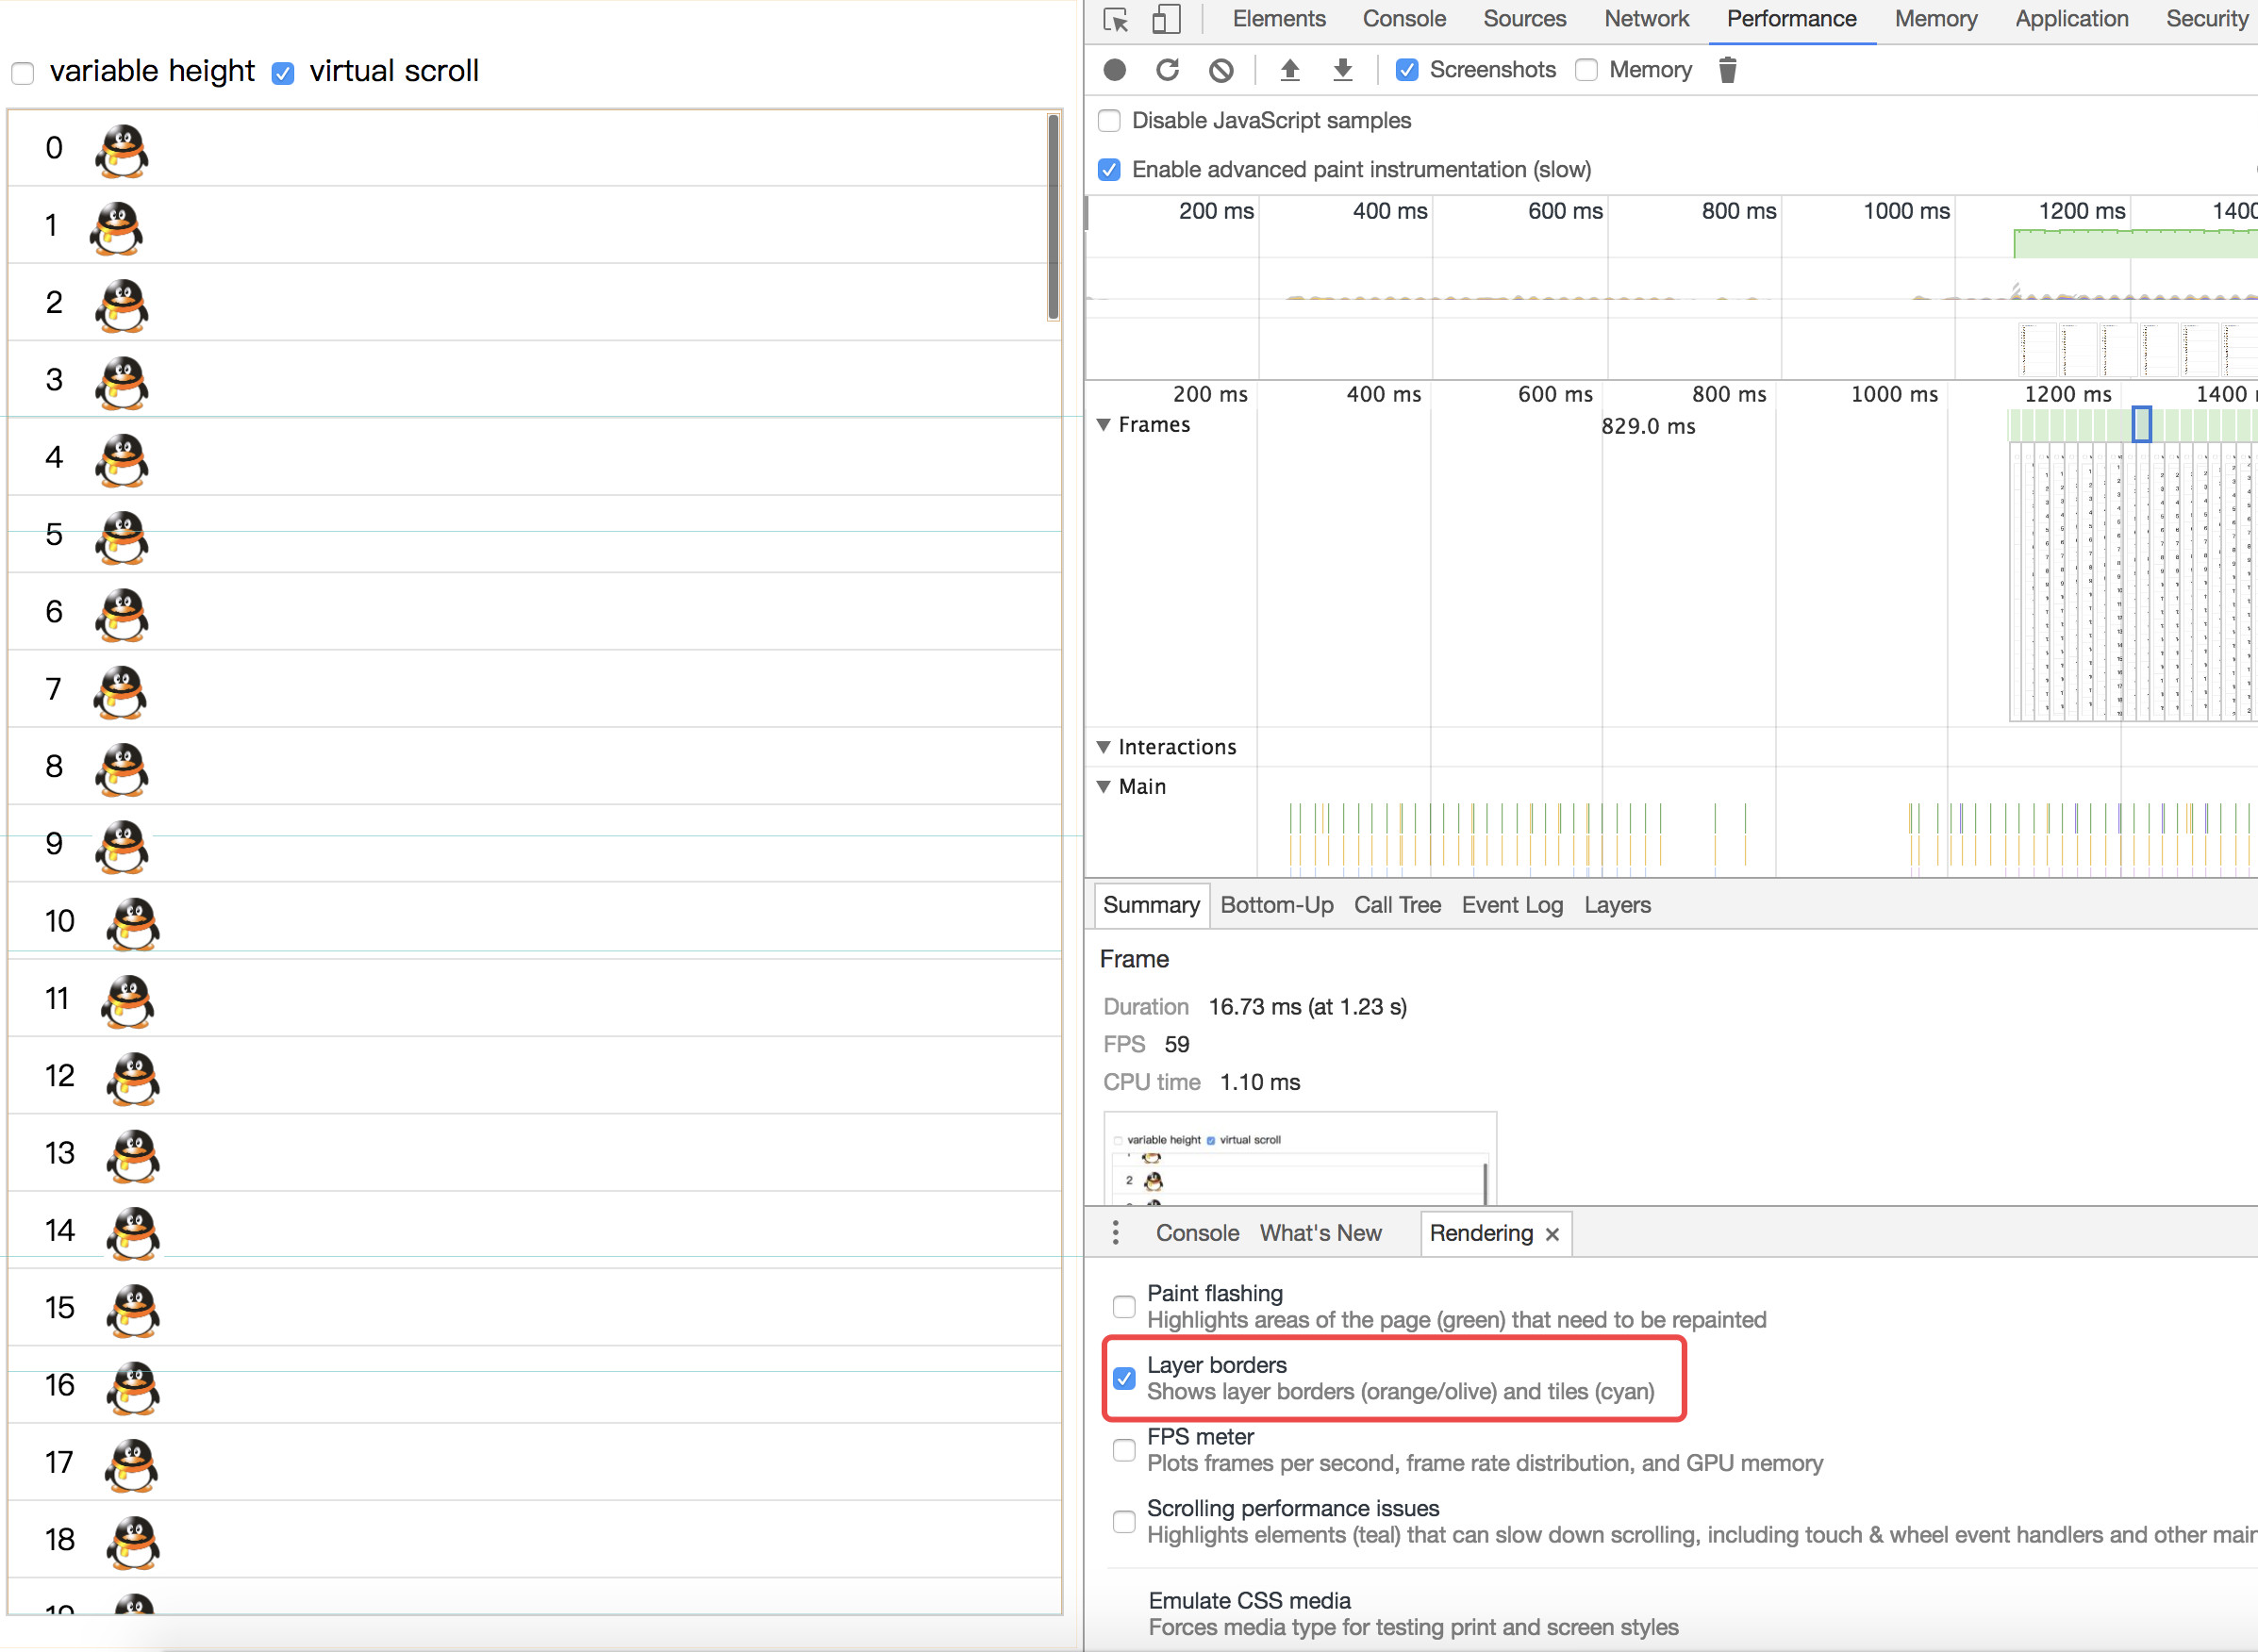Toggle the device toolbar icon

[1166, 20]
